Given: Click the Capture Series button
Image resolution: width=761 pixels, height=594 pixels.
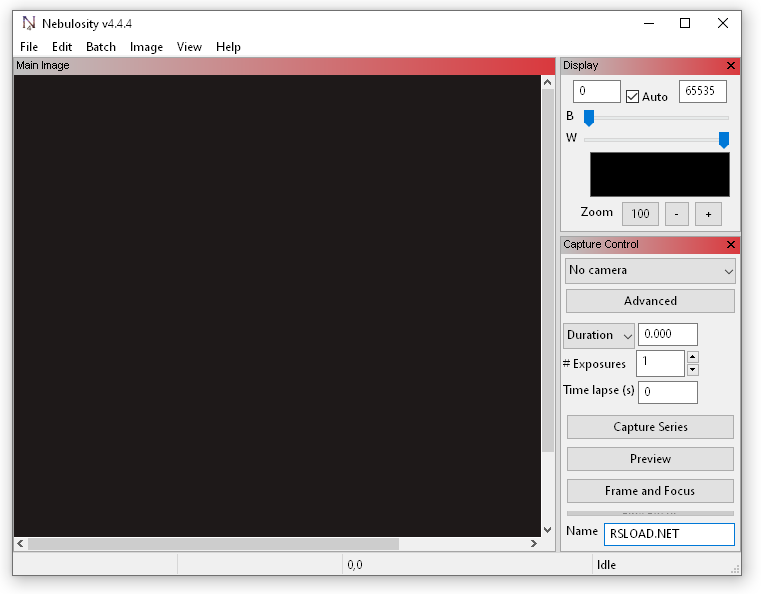Looking at the screenshot, I should point(650,427).
